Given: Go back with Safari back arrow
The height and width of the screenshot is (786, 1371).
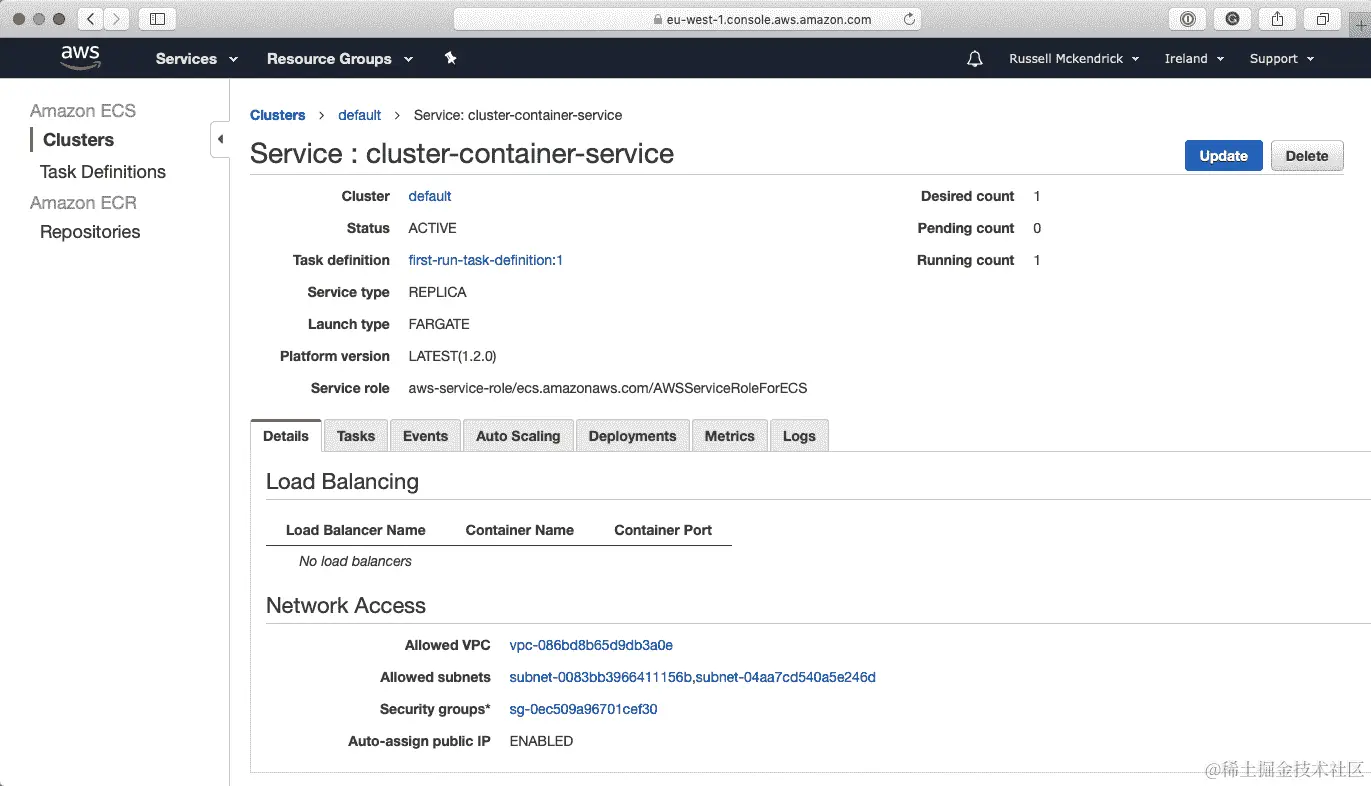Looking at the screenshot, I should click(x=90, y=19).
